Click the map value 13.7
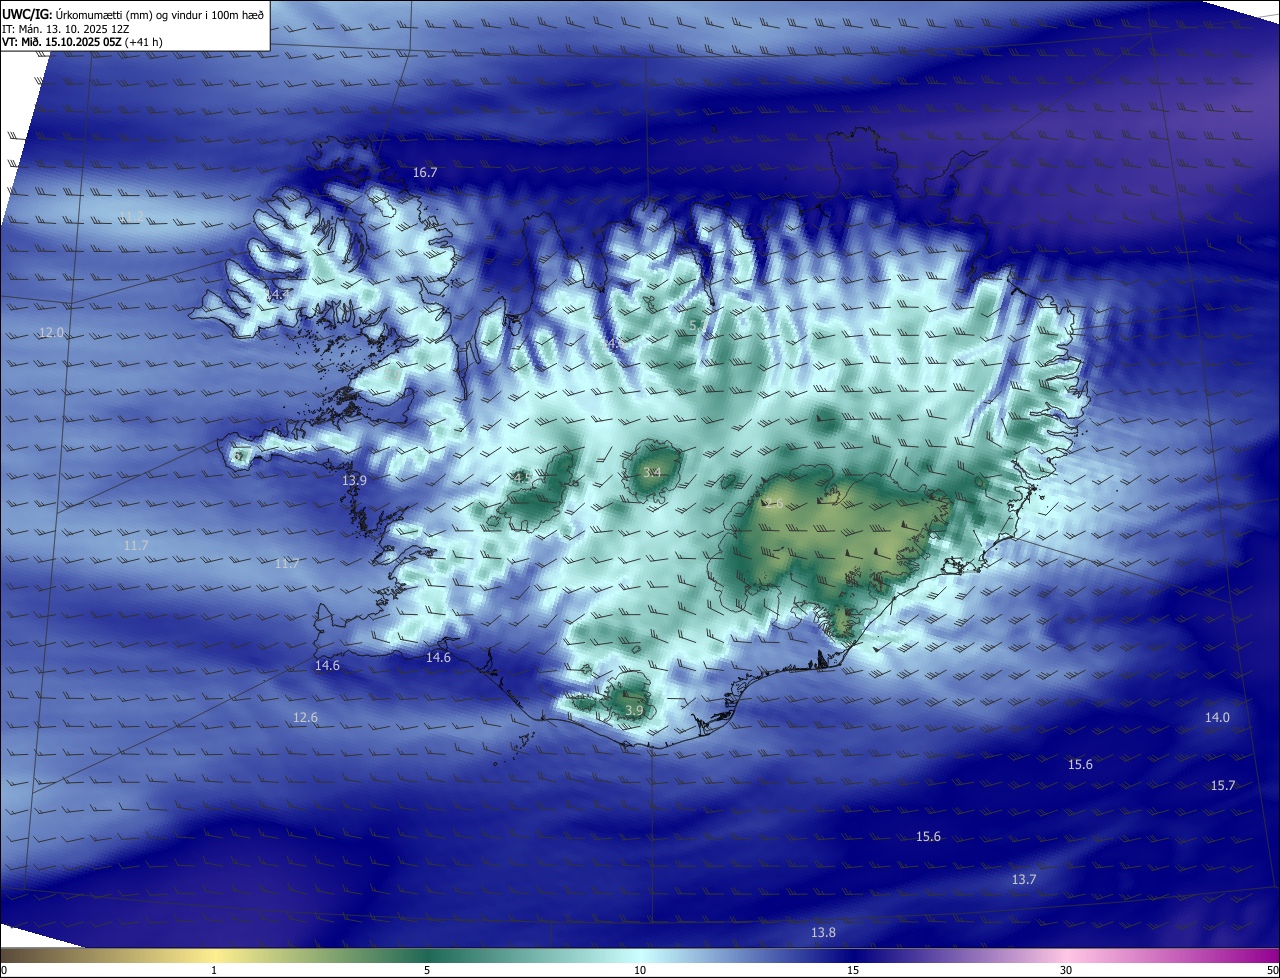1280x978 pixels. (x=1024, y=880)
